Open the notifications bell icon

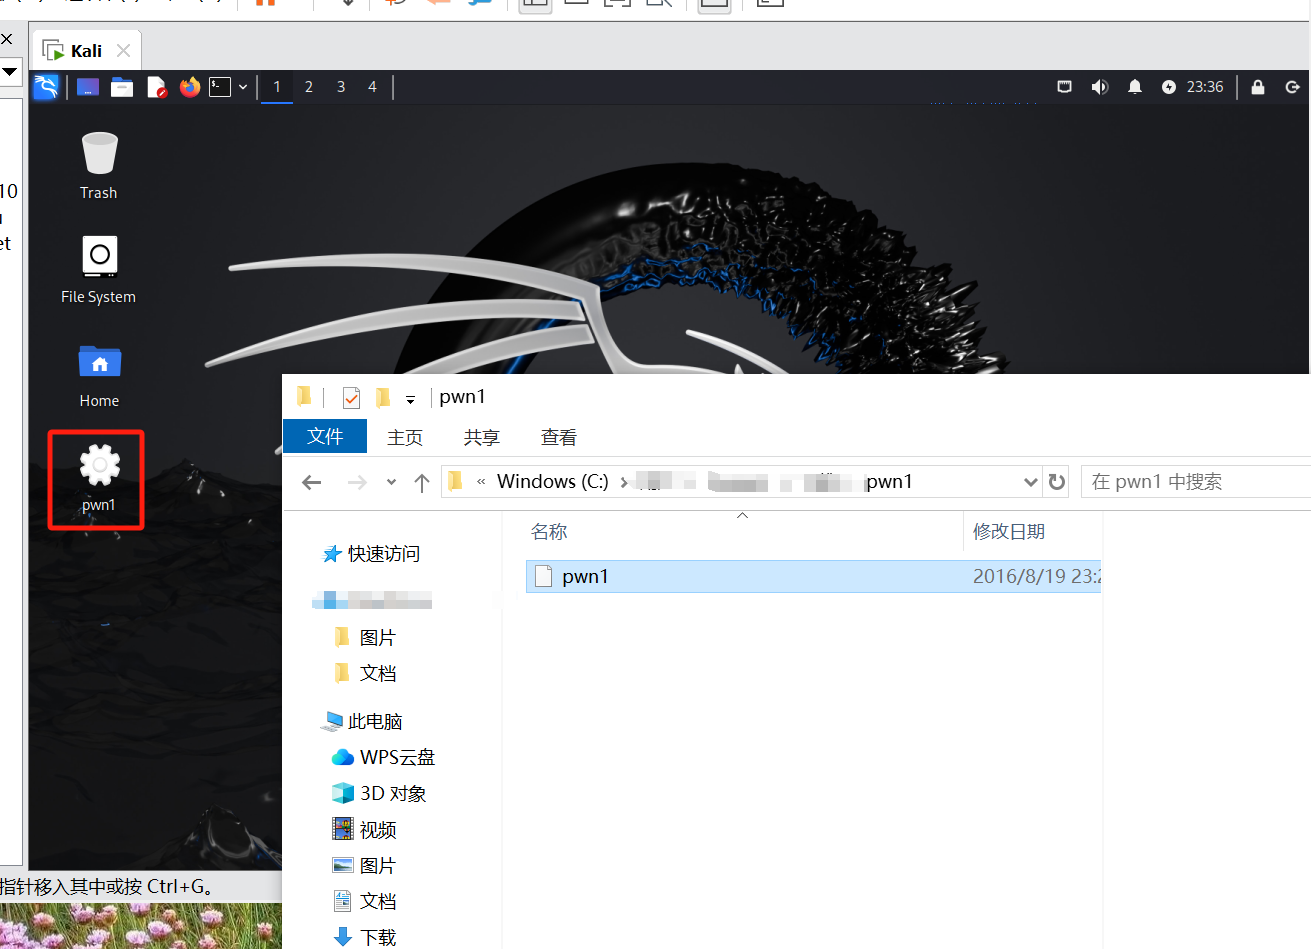[x=1135, y=87]
